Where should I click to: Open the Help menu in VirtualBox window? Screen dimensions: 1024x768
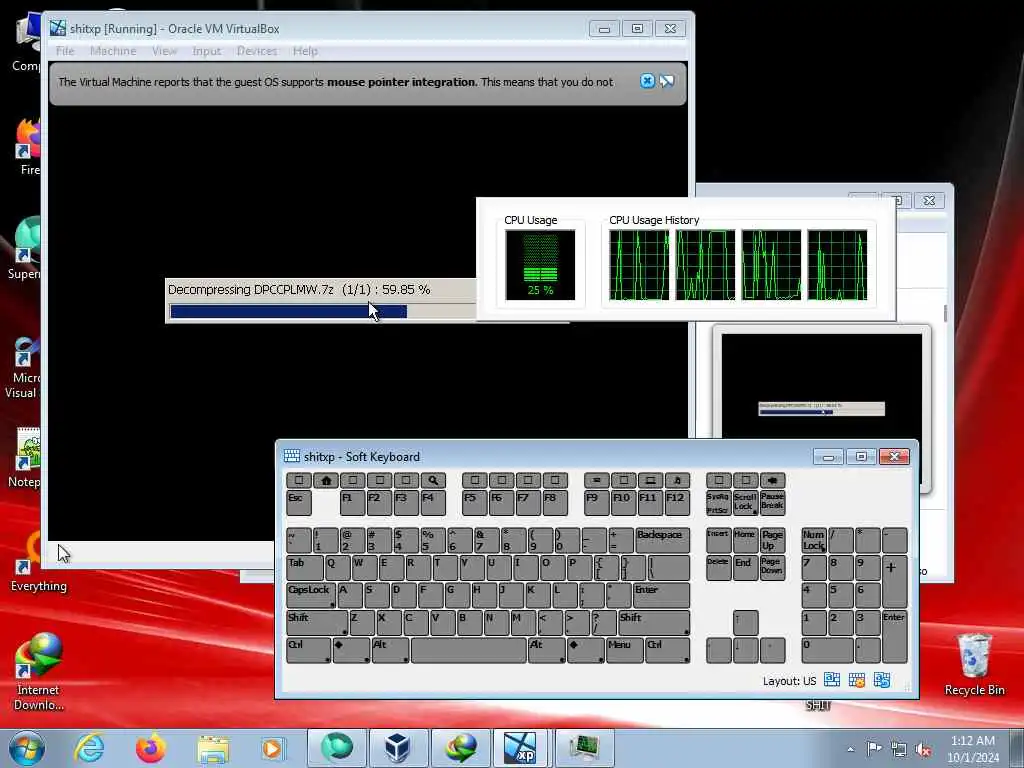coord(305,51)
